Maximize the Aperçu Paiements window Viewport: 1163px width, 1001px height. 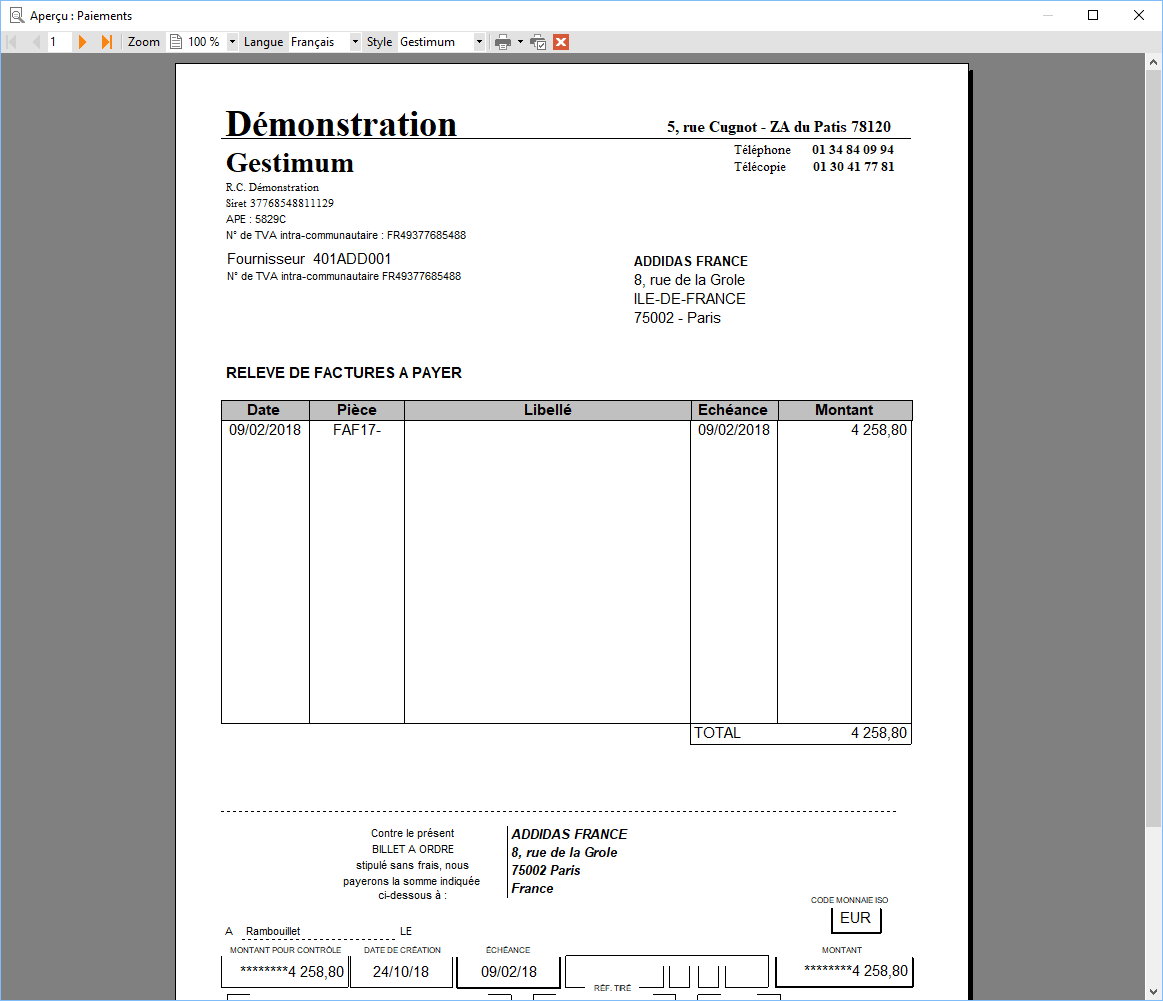click(1093, 16)
